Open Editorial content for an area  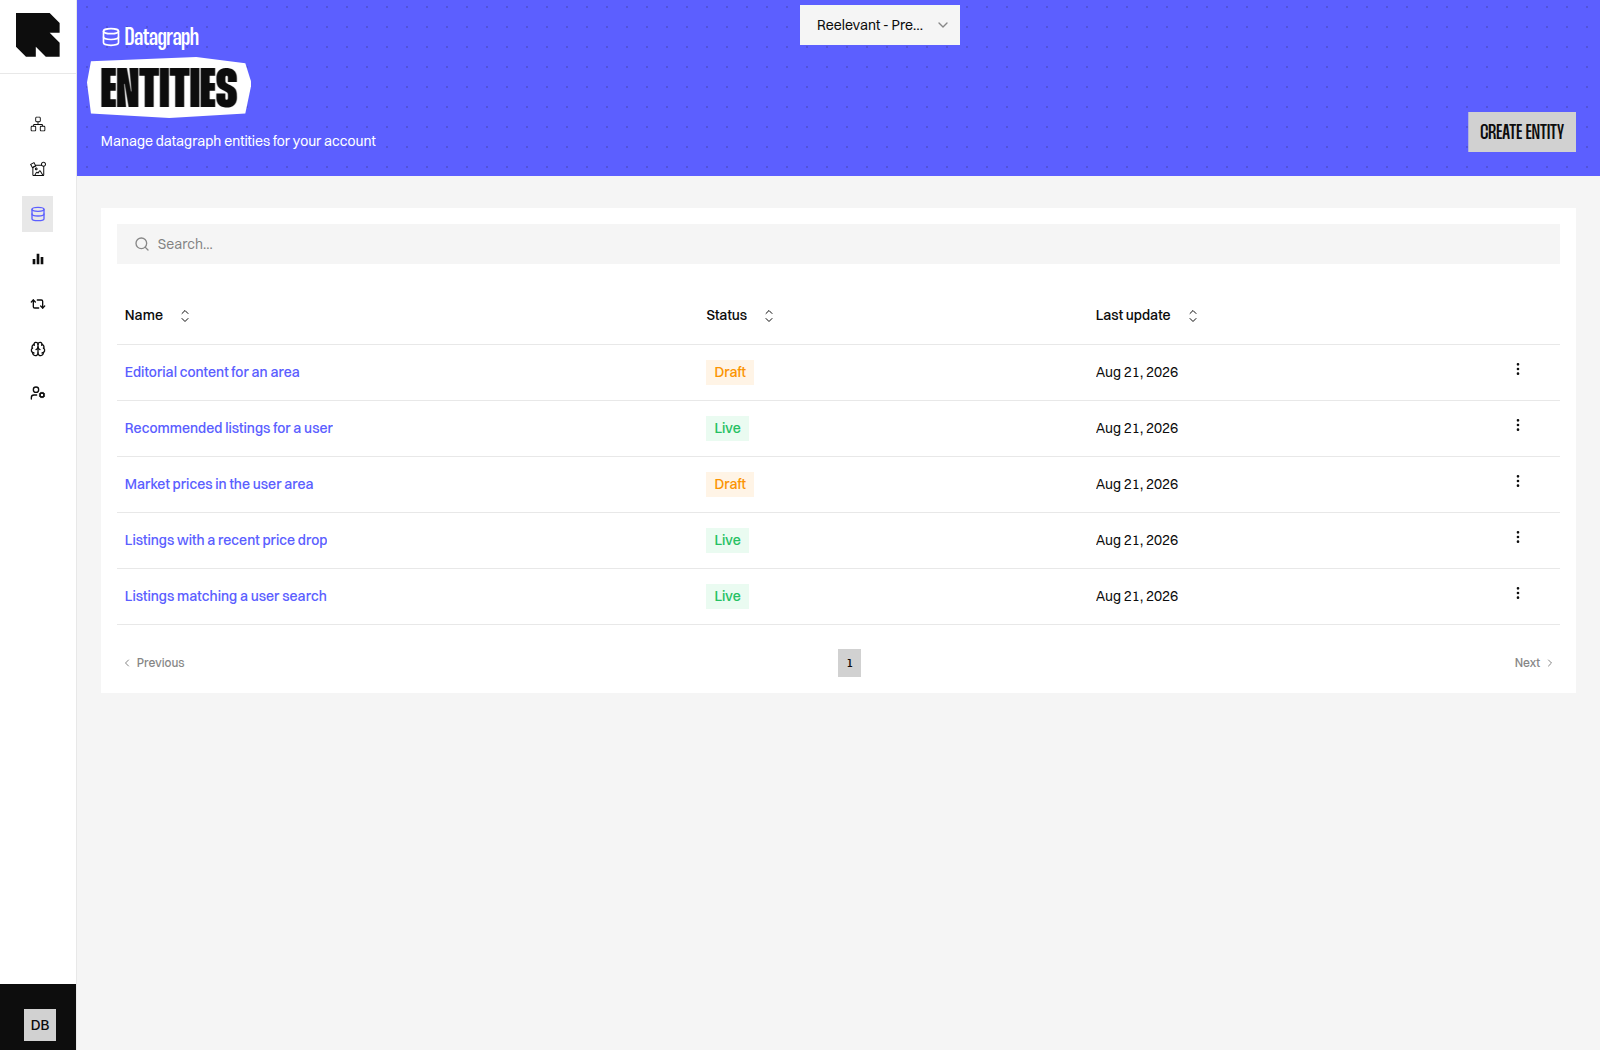pos(212,372)
